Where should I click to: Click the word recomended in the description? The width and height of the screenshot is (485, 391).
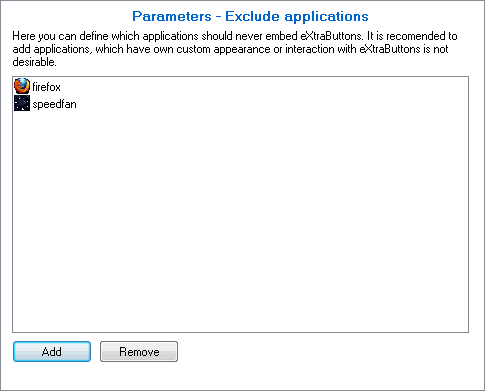(x=416, y=36)
